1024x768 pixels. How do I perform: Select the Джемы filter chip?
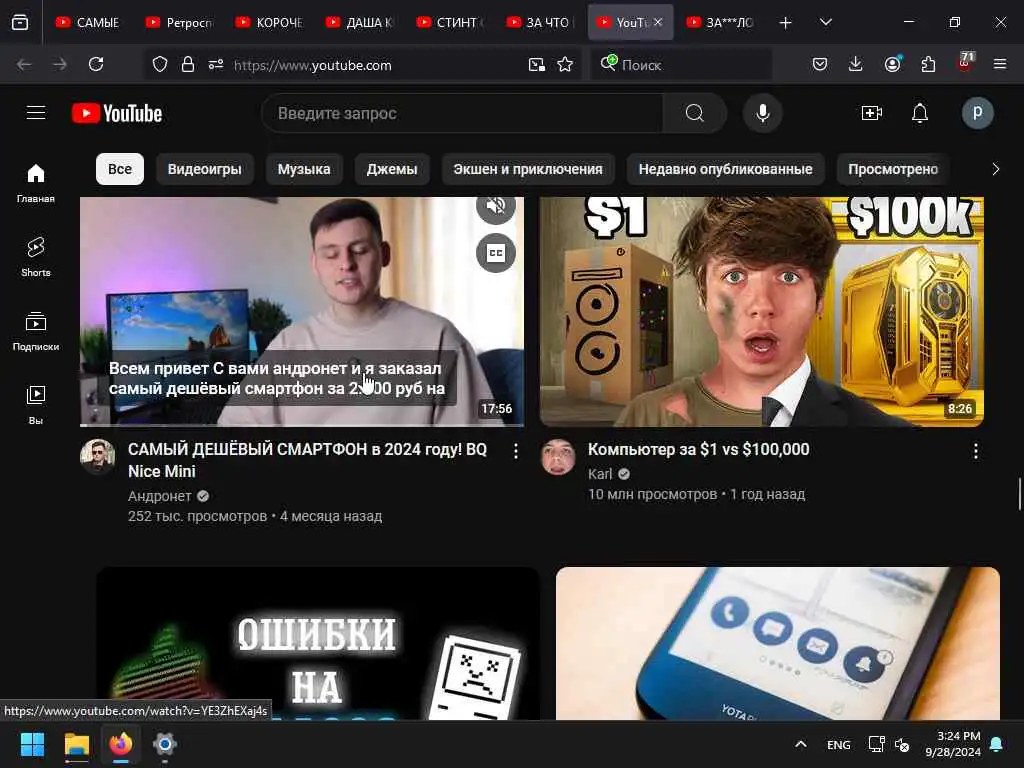392,169
